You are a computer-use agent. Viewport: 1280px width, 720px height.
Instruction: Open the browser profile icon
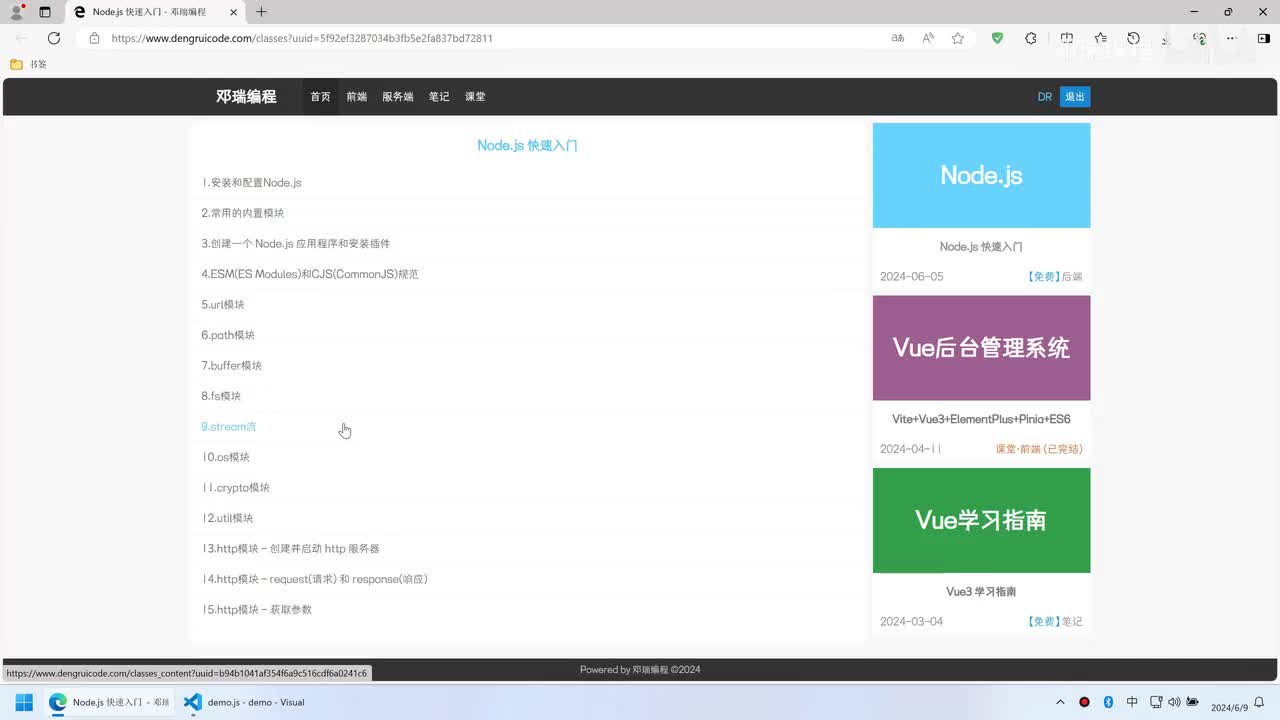16,12
